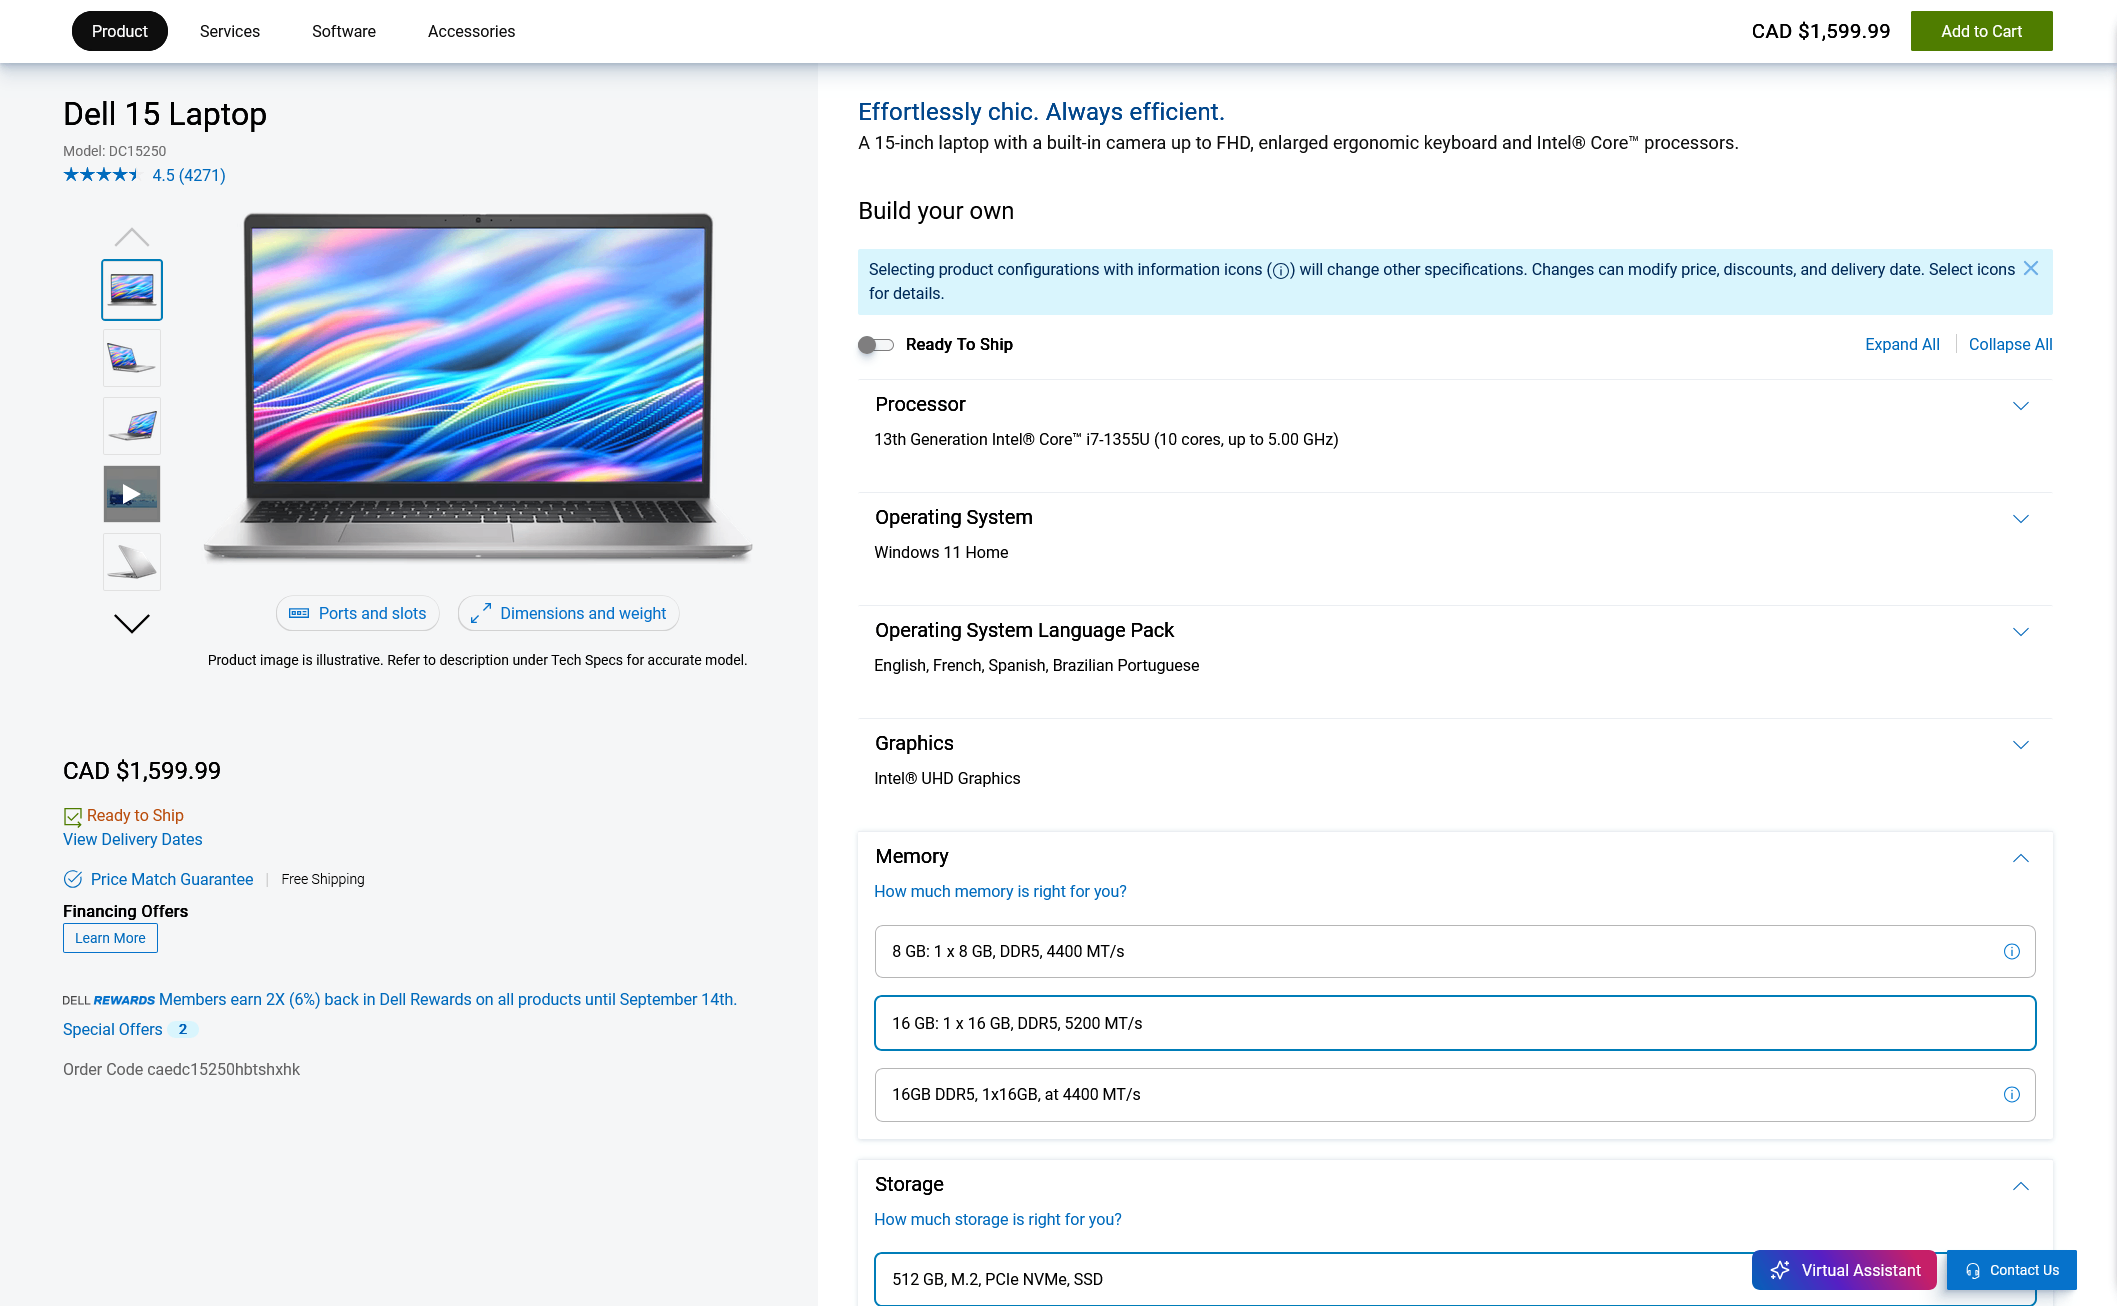
Task: Click Collapse All link
Action: click(2010, 344)
